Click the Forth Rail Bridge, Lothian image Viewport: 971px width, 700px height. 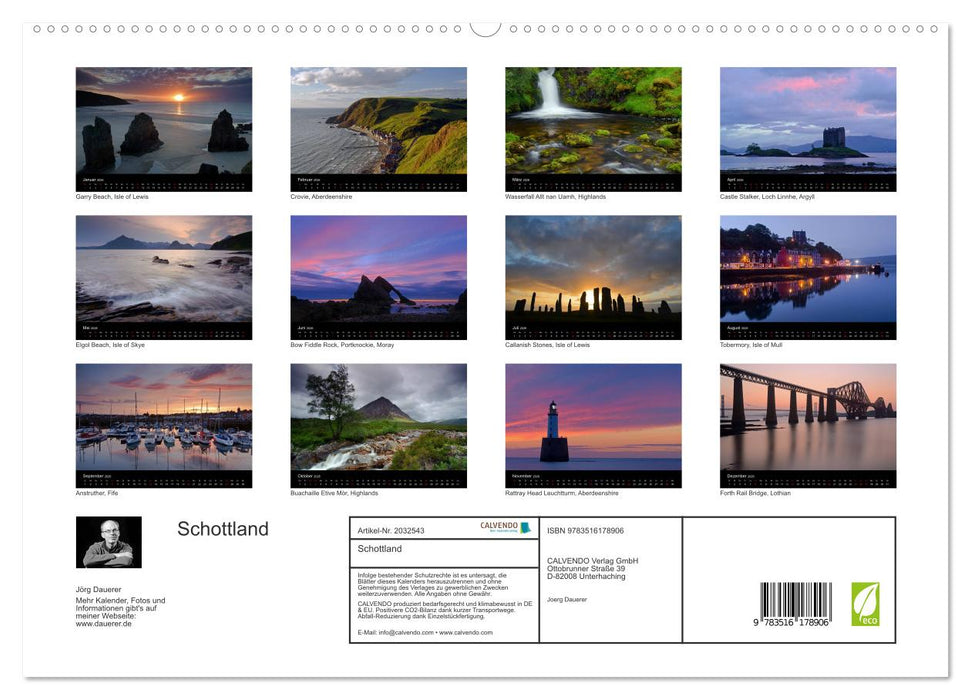(x=807, y=423)
